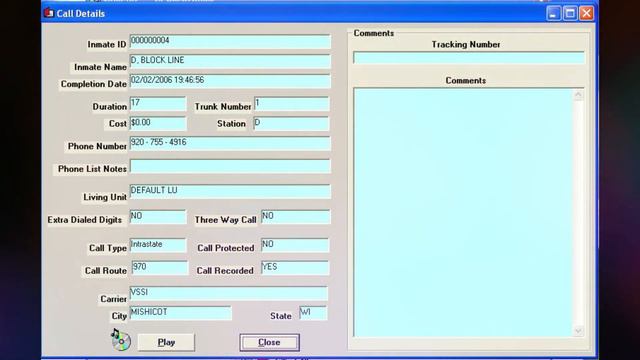The height and width of the screenshot is (360, 640).
Task: Click the Living Unit field
Action: click(x=230, y=191)
